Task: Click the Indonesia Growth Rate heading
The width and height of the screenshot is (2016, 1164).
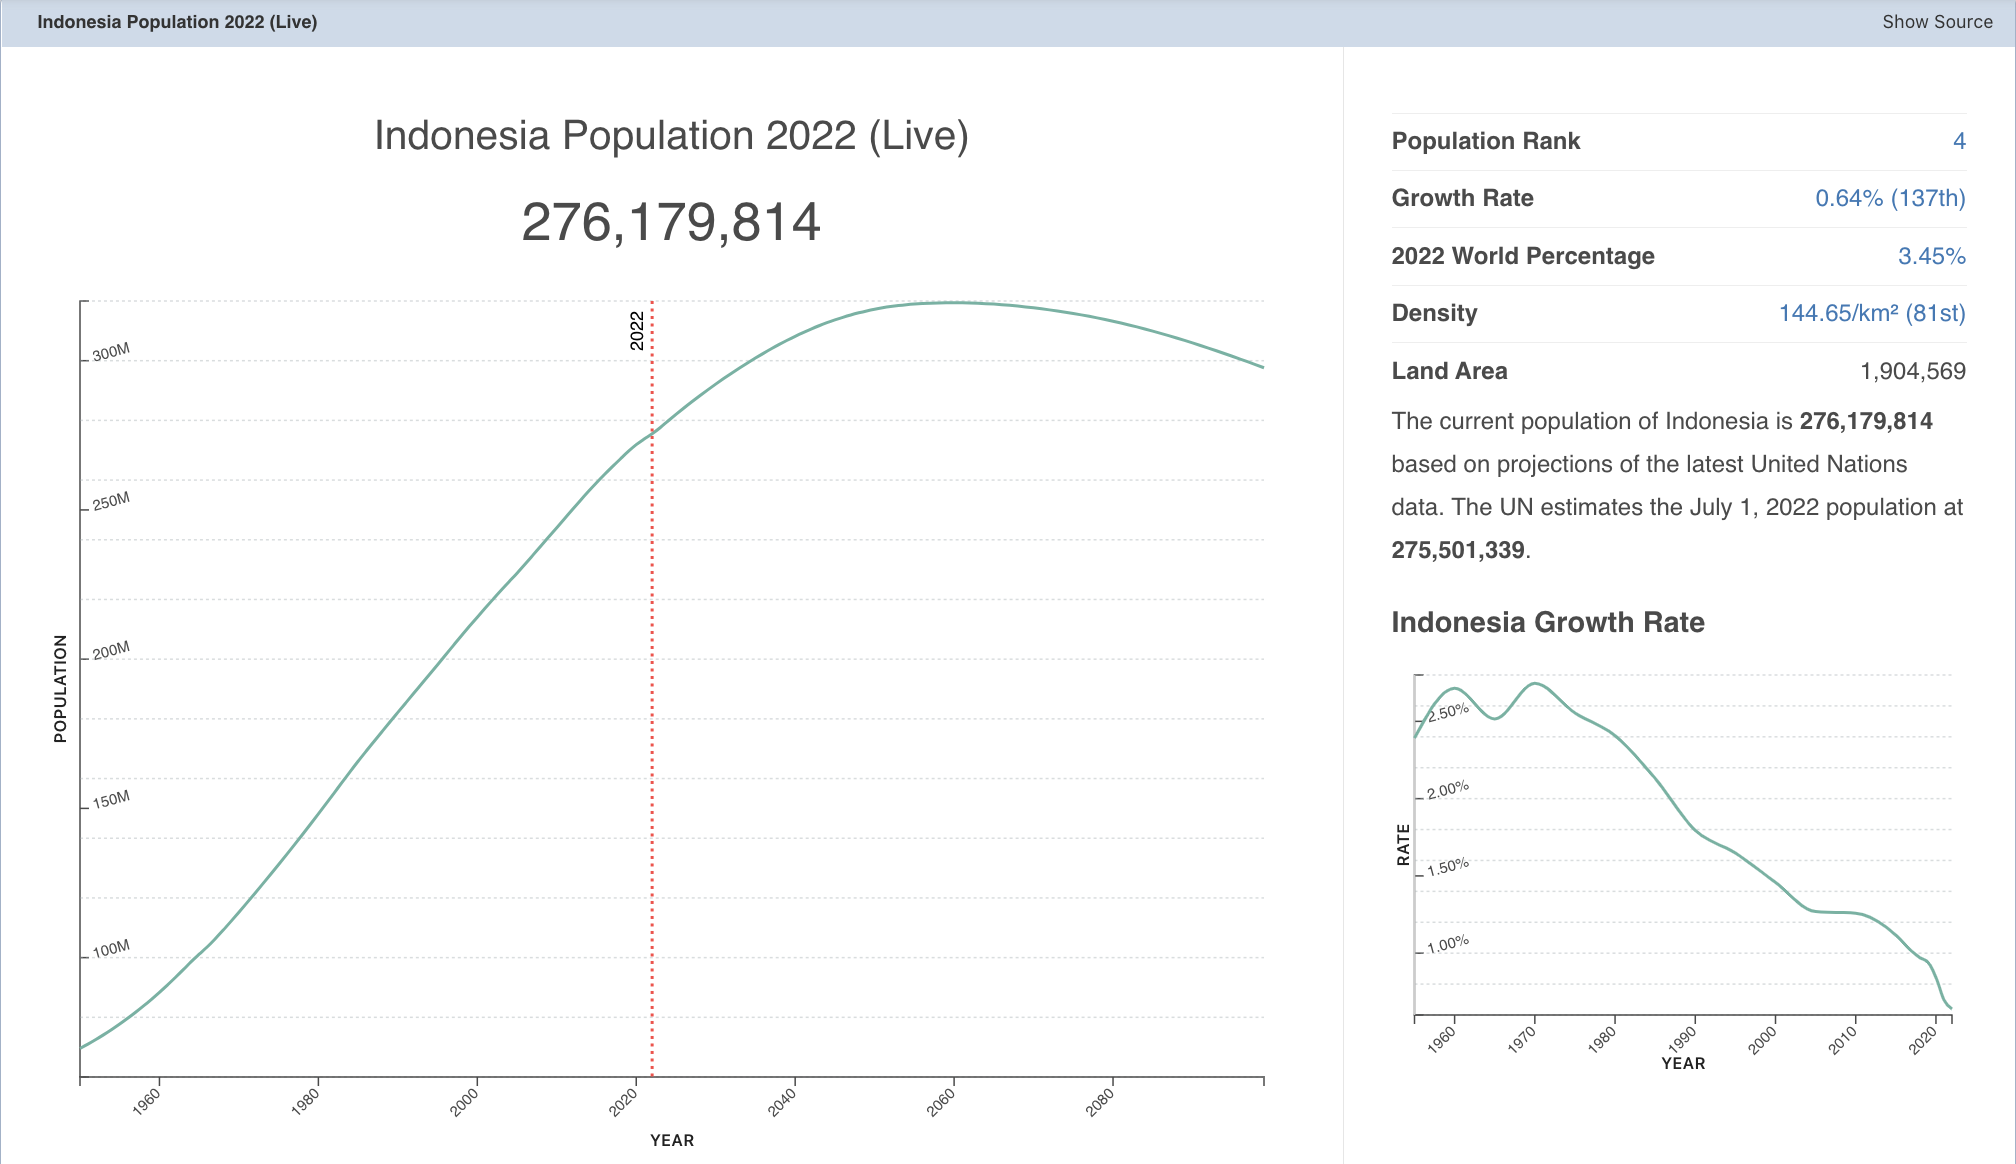Action: 1547,622
